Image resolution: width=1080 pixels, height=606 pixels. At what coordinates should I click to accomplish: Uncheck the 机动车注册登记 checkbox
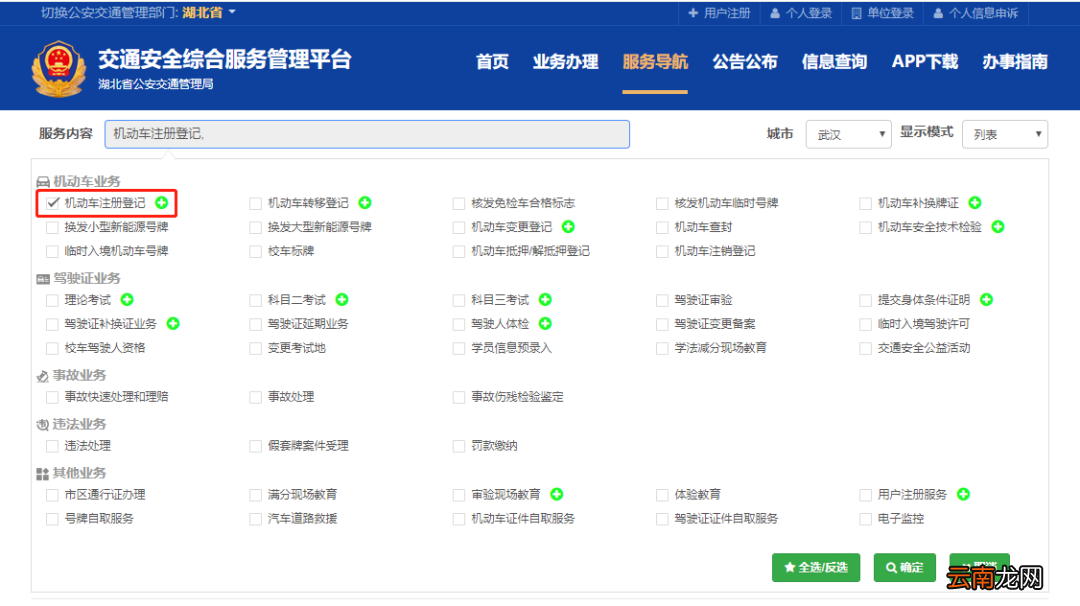pos(50,203)
